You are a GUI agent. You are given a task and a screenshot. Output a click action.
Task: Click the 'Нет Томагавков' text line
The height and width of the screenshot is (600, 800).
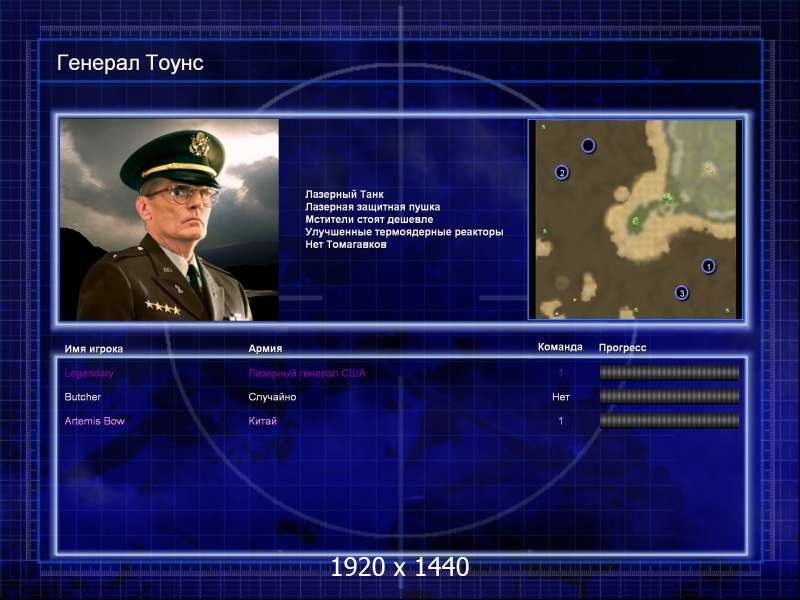[346, 244]
